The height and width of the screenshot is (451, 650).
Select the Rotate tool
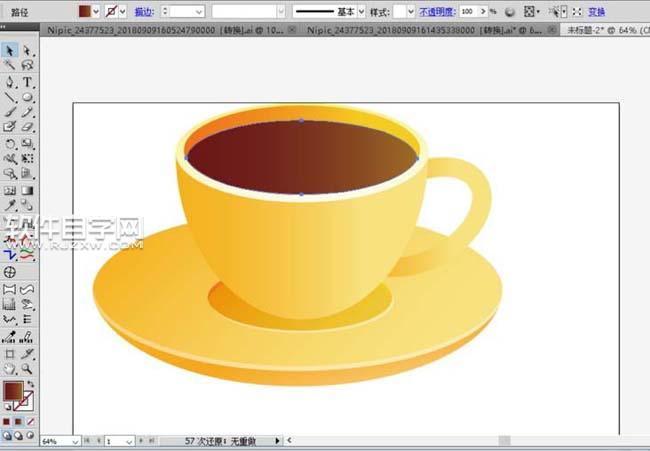click(x=10, y=144)
